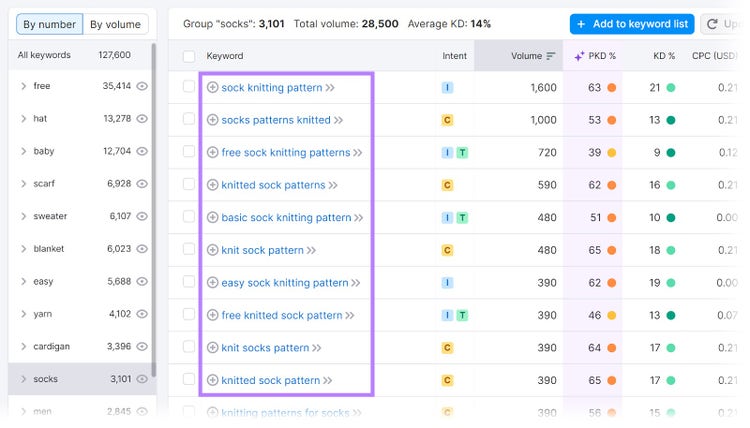Add 'sock knitting pattern' via plus icon

coord(212,88)
